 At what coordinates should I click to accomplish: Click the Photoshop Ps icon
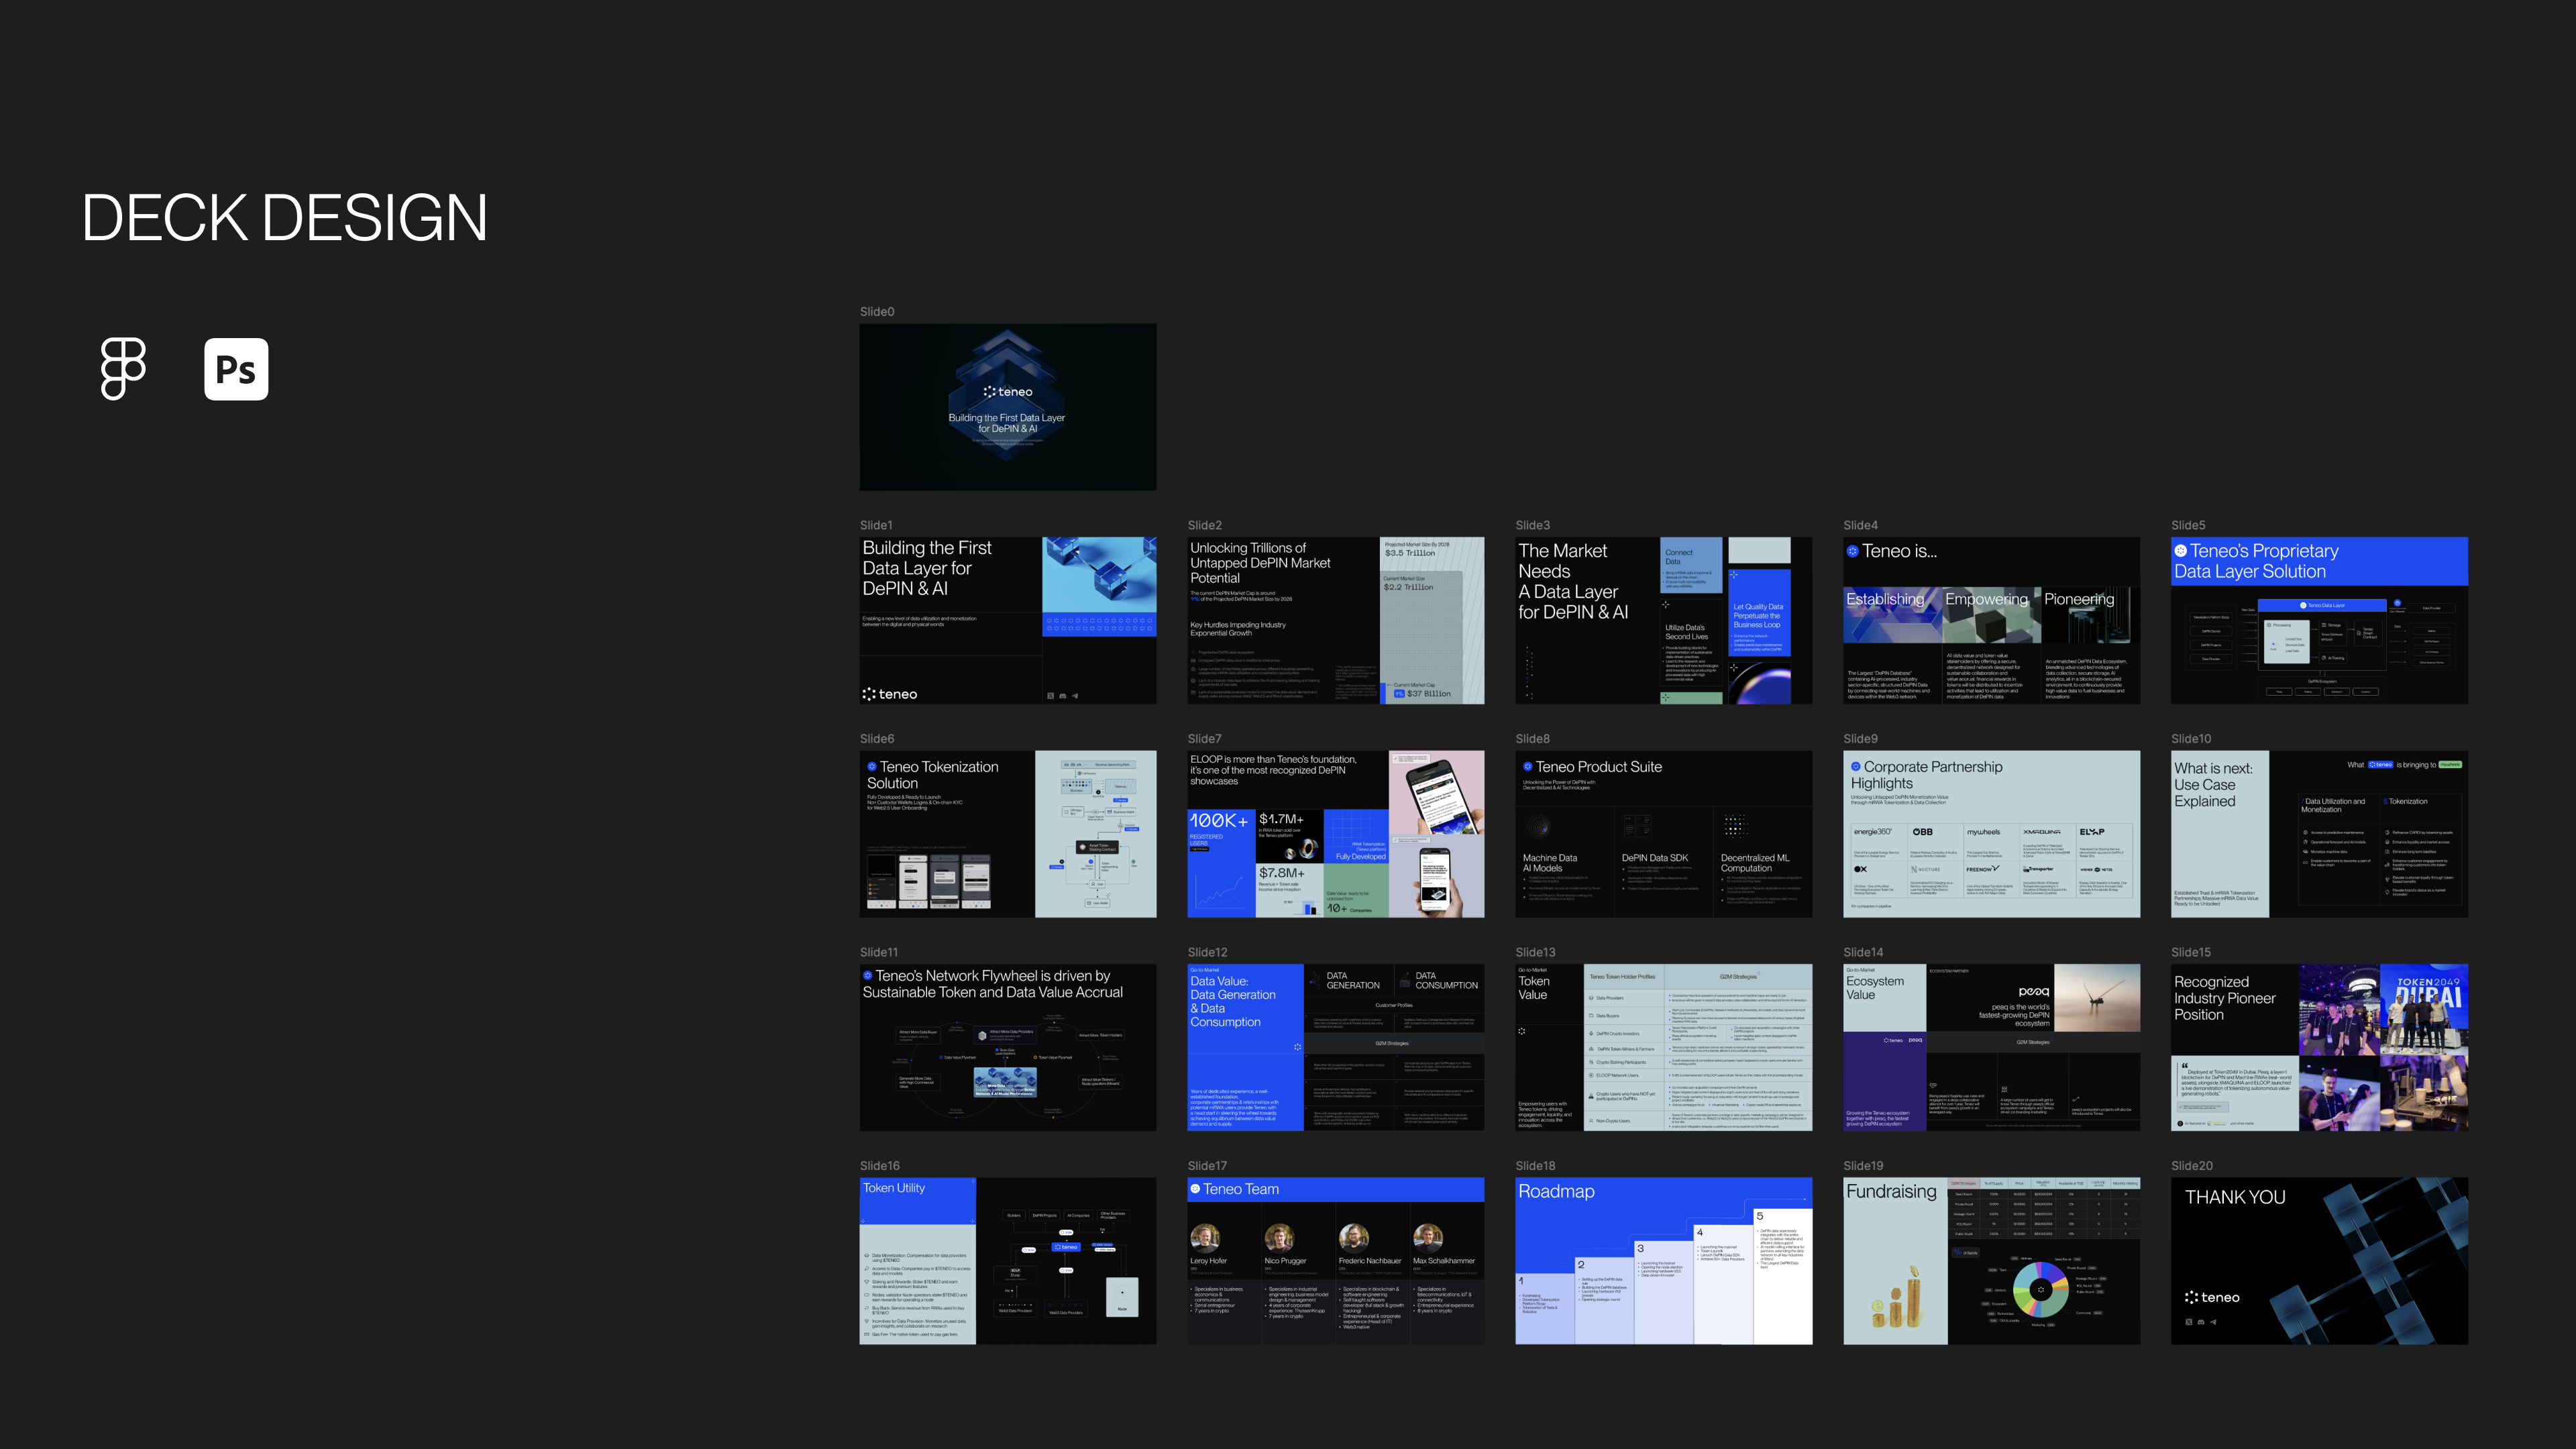pyautogui.click(x=236, y=369)
